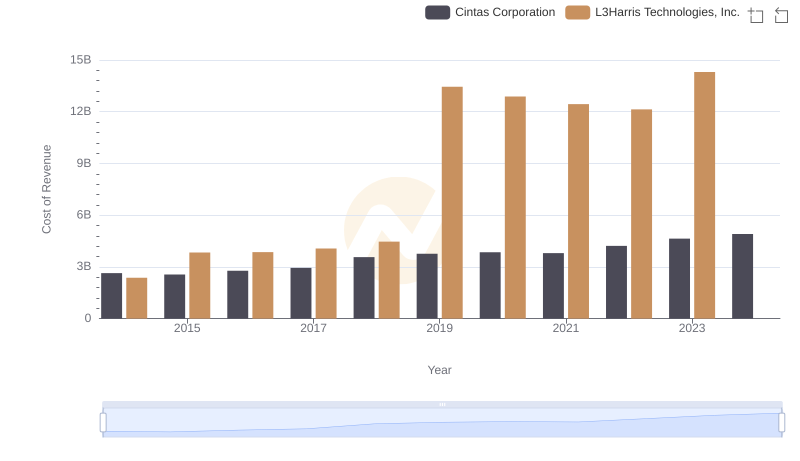800x461 pixels.
Task: Click the 2017 x-axis label
Action: click(313, 328)
